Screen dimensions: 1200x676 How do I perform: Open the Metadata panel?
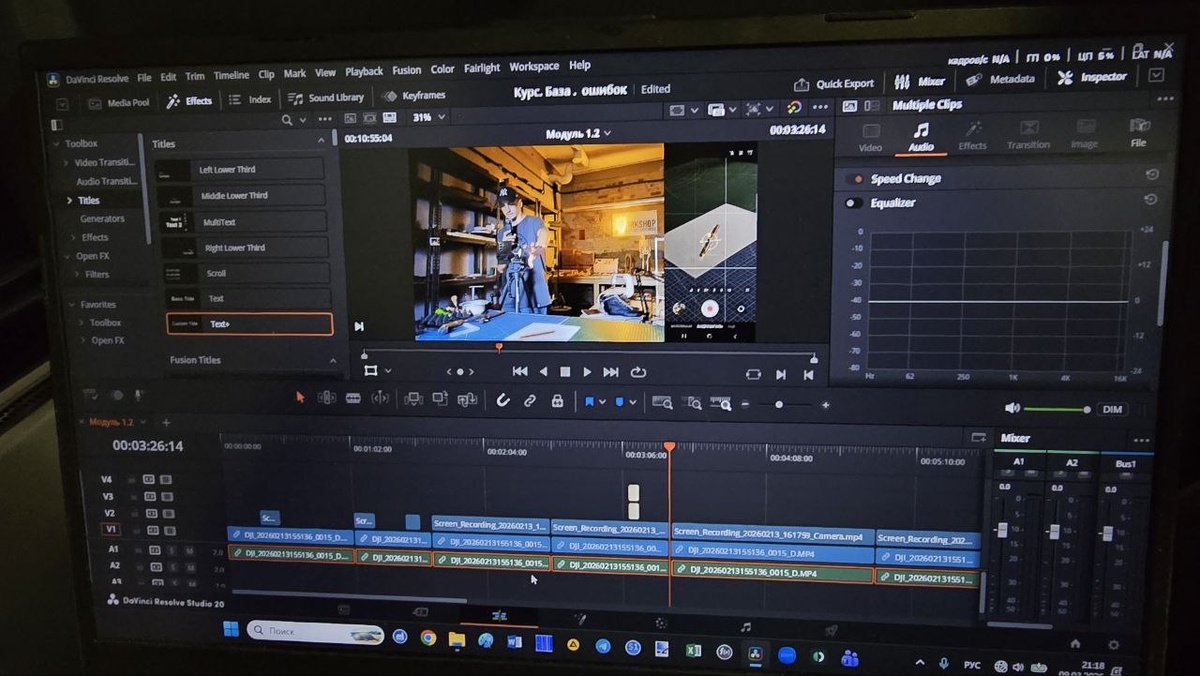pyautogui.click(x=1001, y=79)
